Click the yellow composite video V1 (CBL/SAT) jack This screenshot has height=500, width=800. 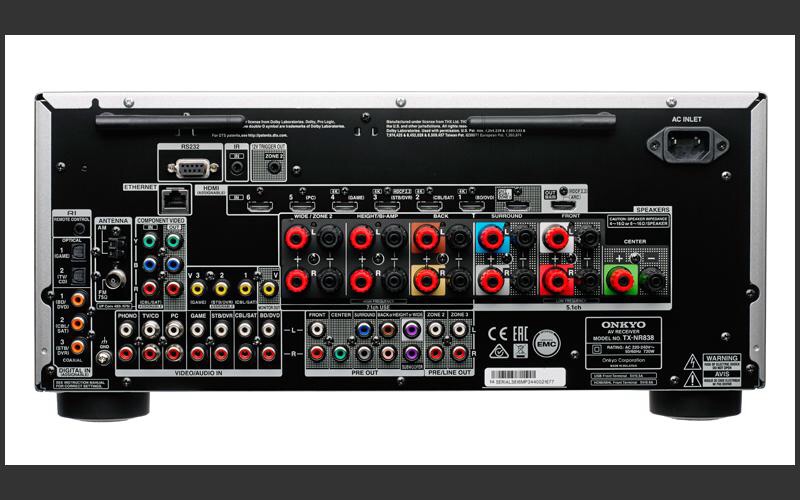point(245,289)
